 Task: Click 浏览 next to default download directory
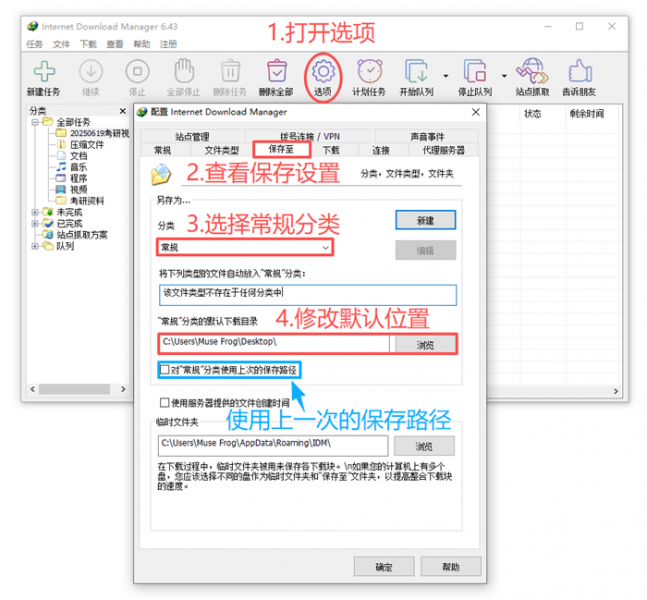pos(425,345)
